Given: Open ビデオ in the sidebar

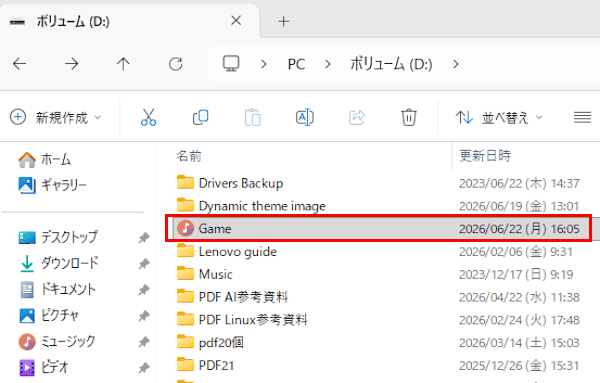Looking at the screenshot, I should [44, 367].
